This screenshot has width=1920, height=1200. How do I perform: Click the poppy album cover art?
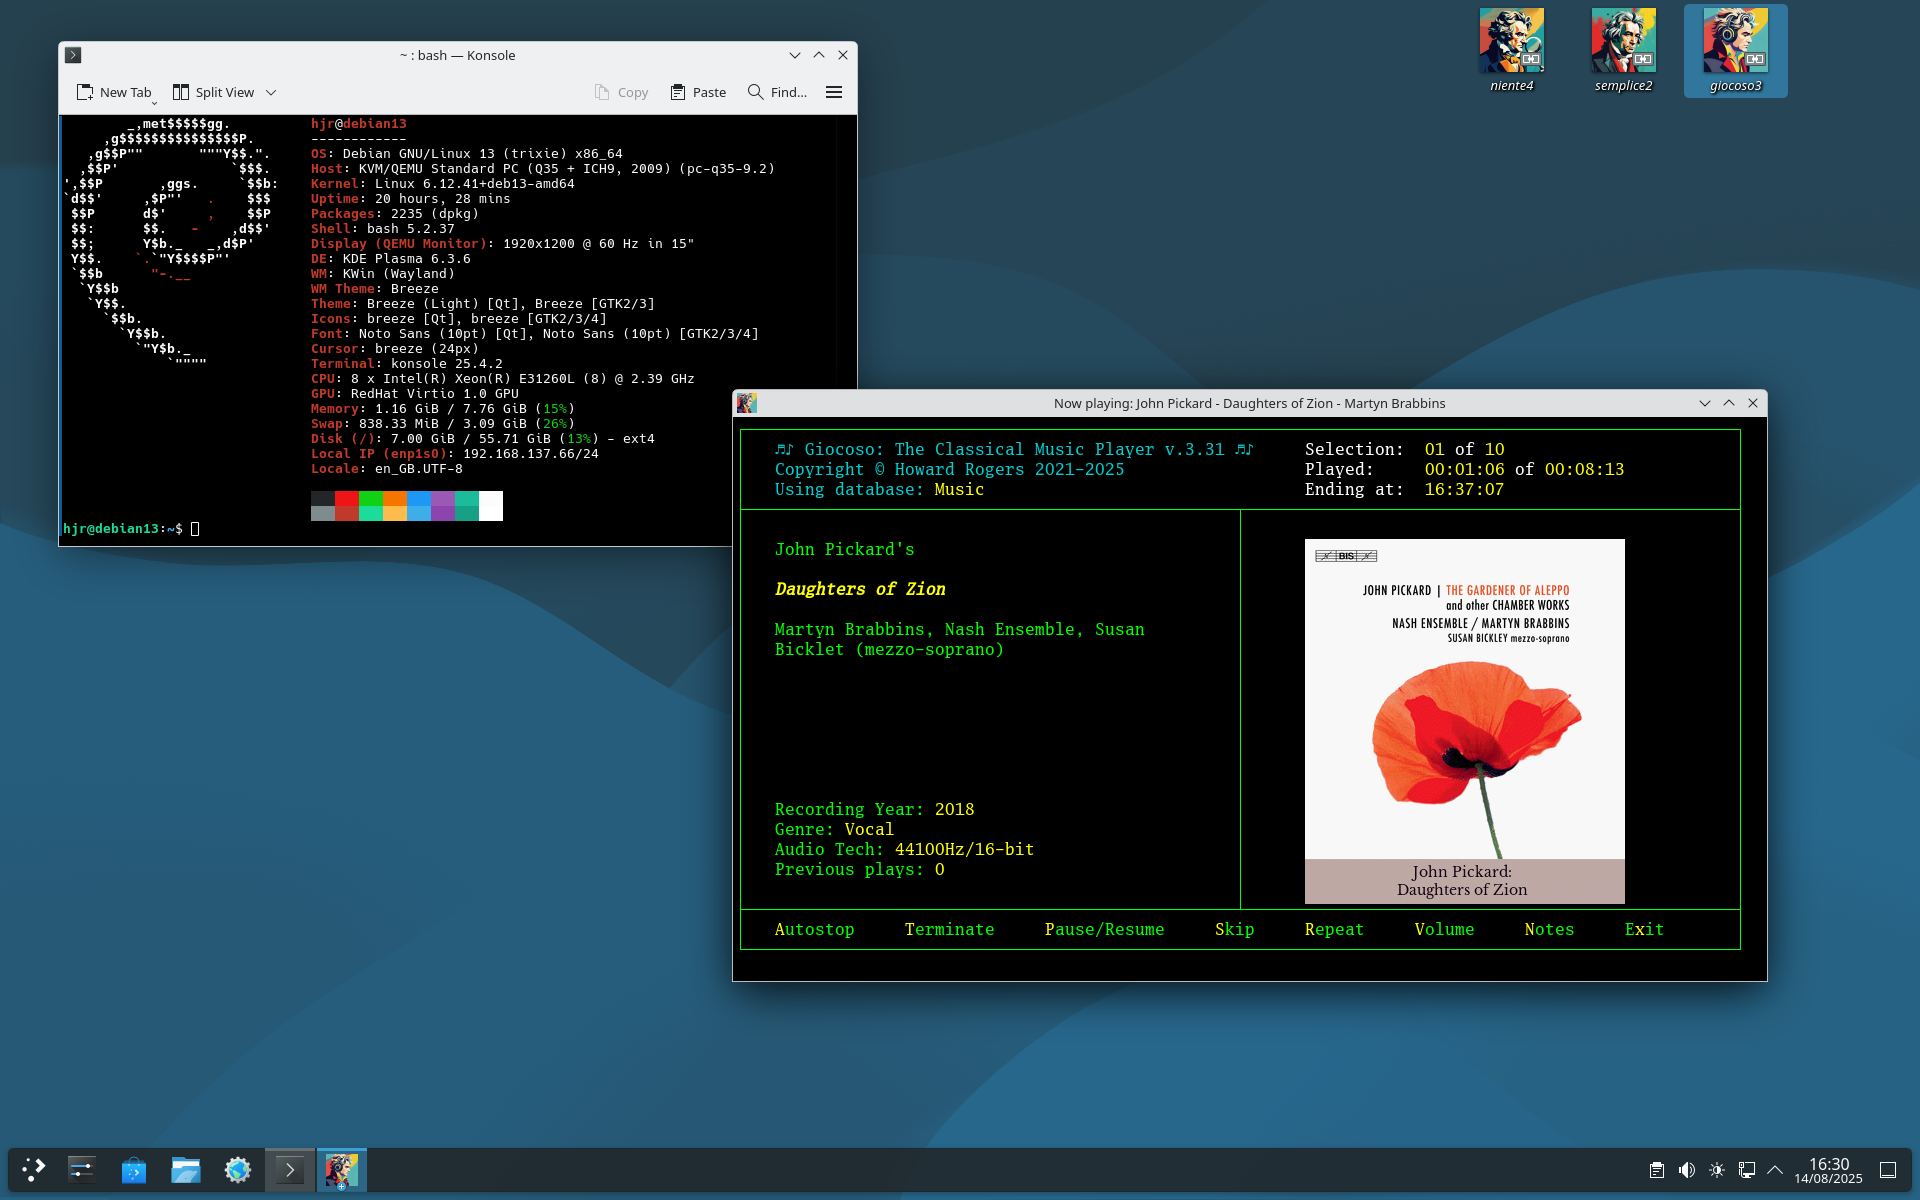(1464, 721)
